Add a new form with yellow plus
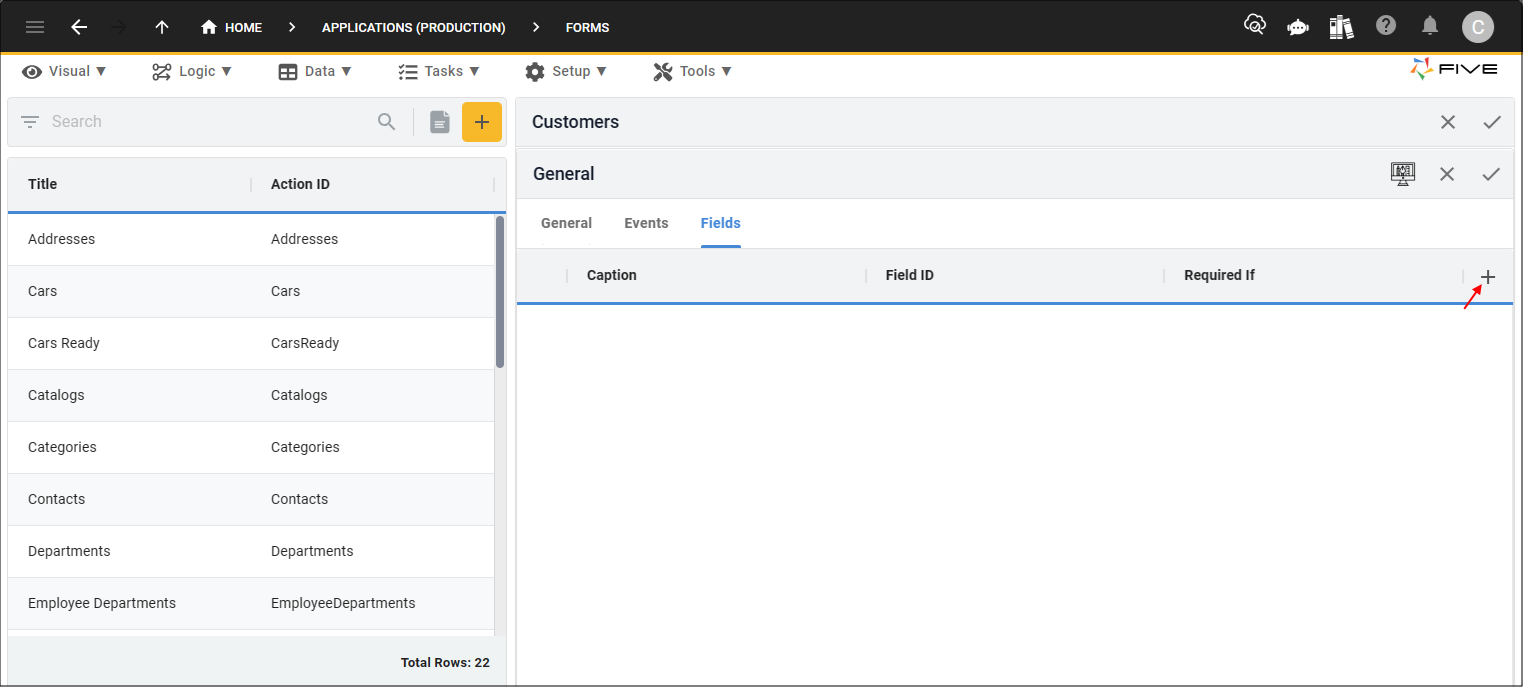This screenshot has width=1523, height=687. 482,122
